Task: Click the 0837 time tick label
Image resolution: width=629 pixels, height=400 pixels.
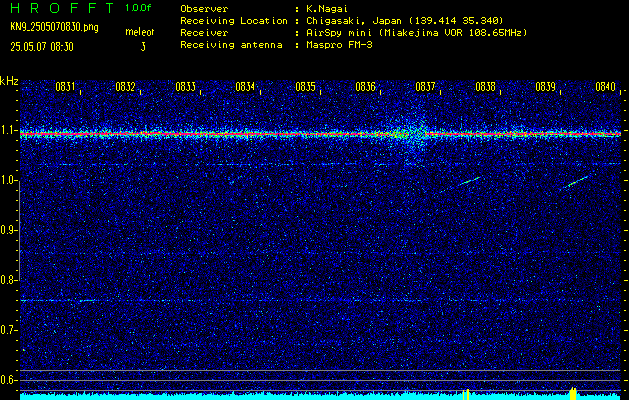Action: click(425, 87)
